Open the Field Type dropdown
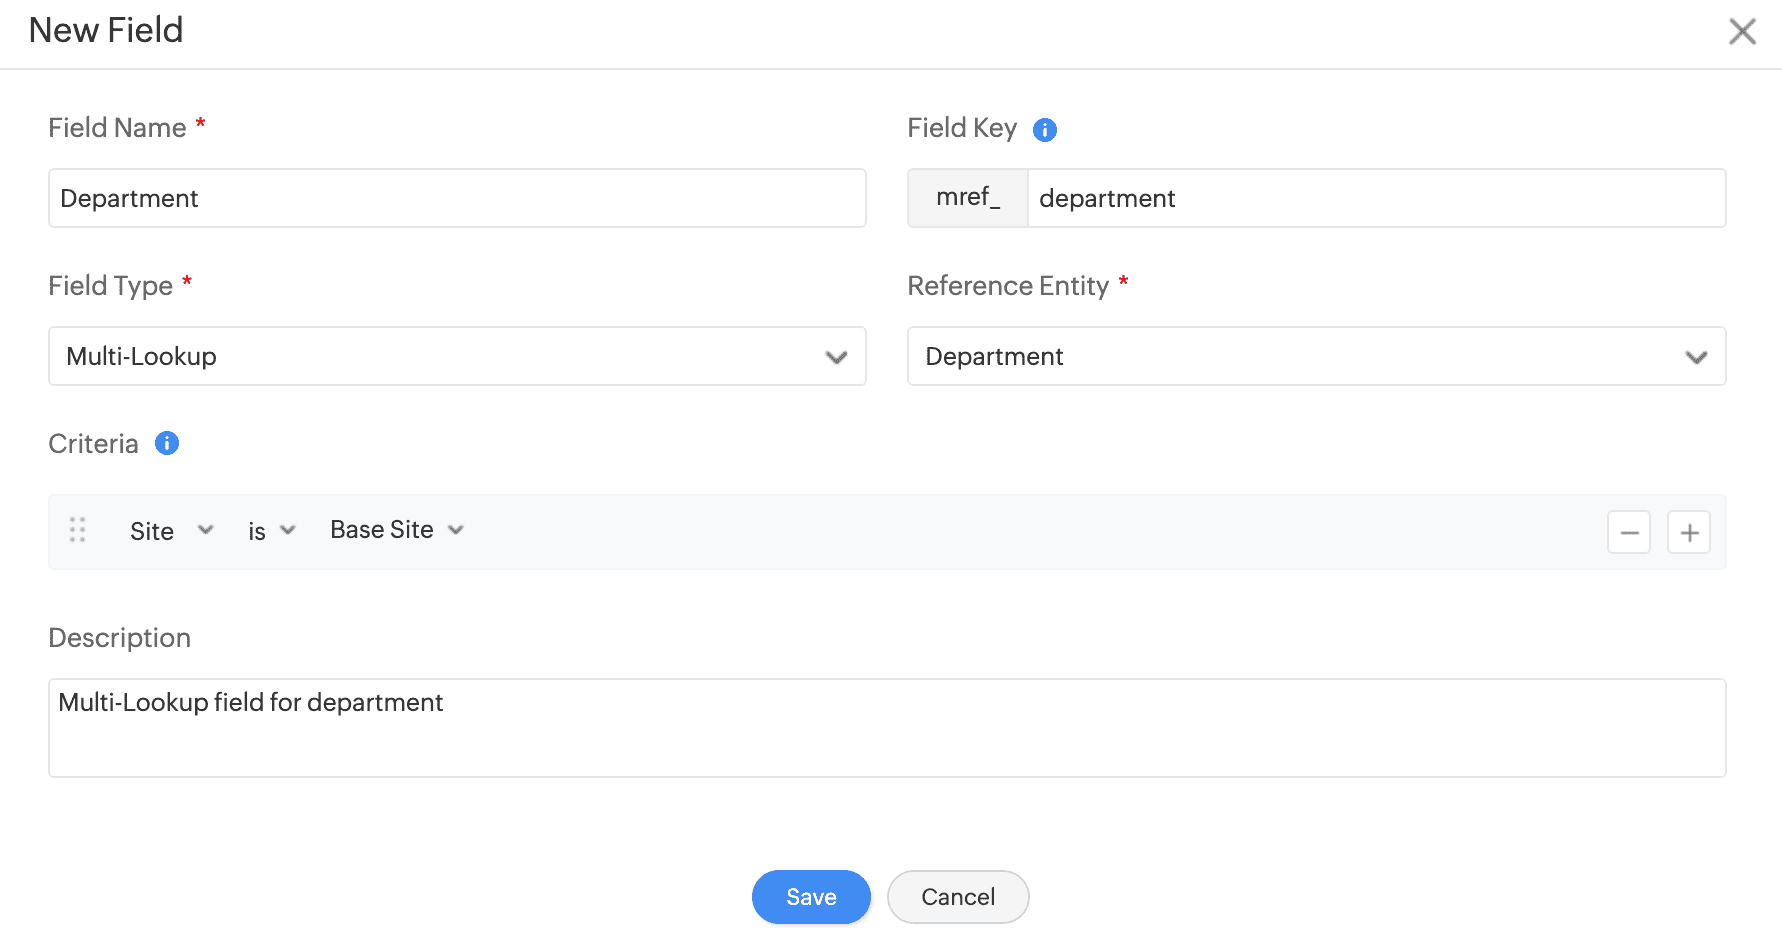The height and width of the screenshot is (952, 1782). (x=837, y=356)
